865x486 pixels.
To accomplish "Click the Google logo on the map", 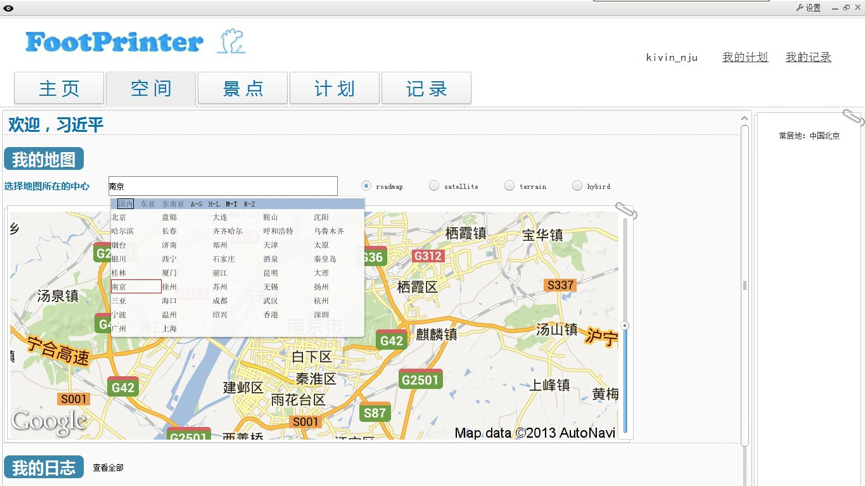I will click(49, 422).
